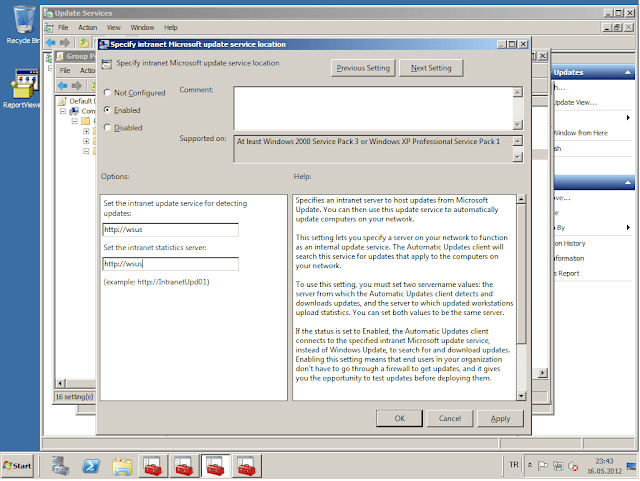640x481 pixels.
Task: Click the Next Setting button
Action: click(x=431, y=68)
